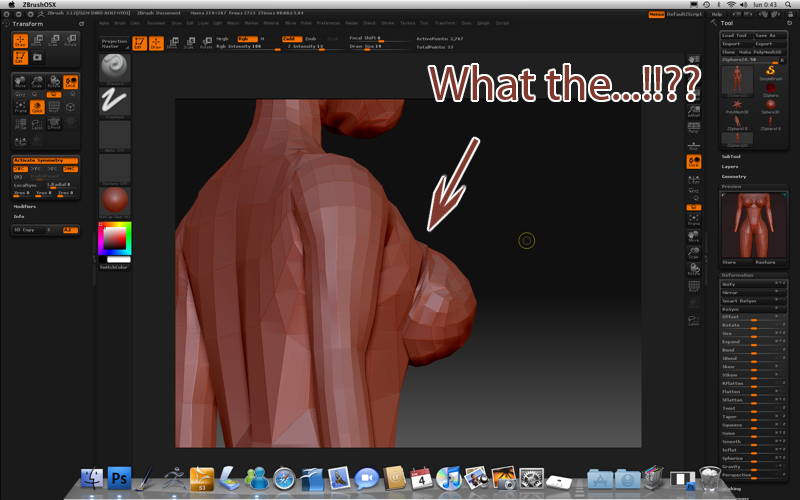Select the Sphere3D tool
800x500 pixels.
770,107
